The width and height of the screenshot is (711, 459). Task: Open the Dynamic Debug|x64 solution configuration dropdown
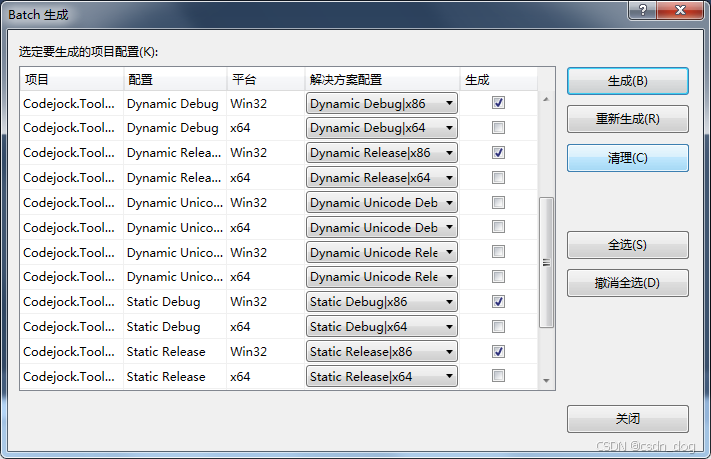pyautogui.click(x=381, y=128)
